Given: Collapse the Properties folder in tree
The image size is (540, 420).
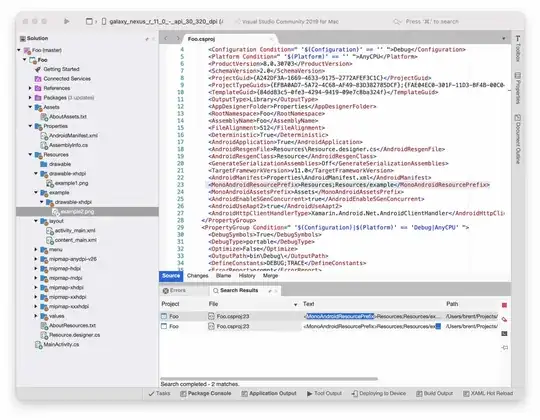Looking at the screenshot, I should [30, 126].
